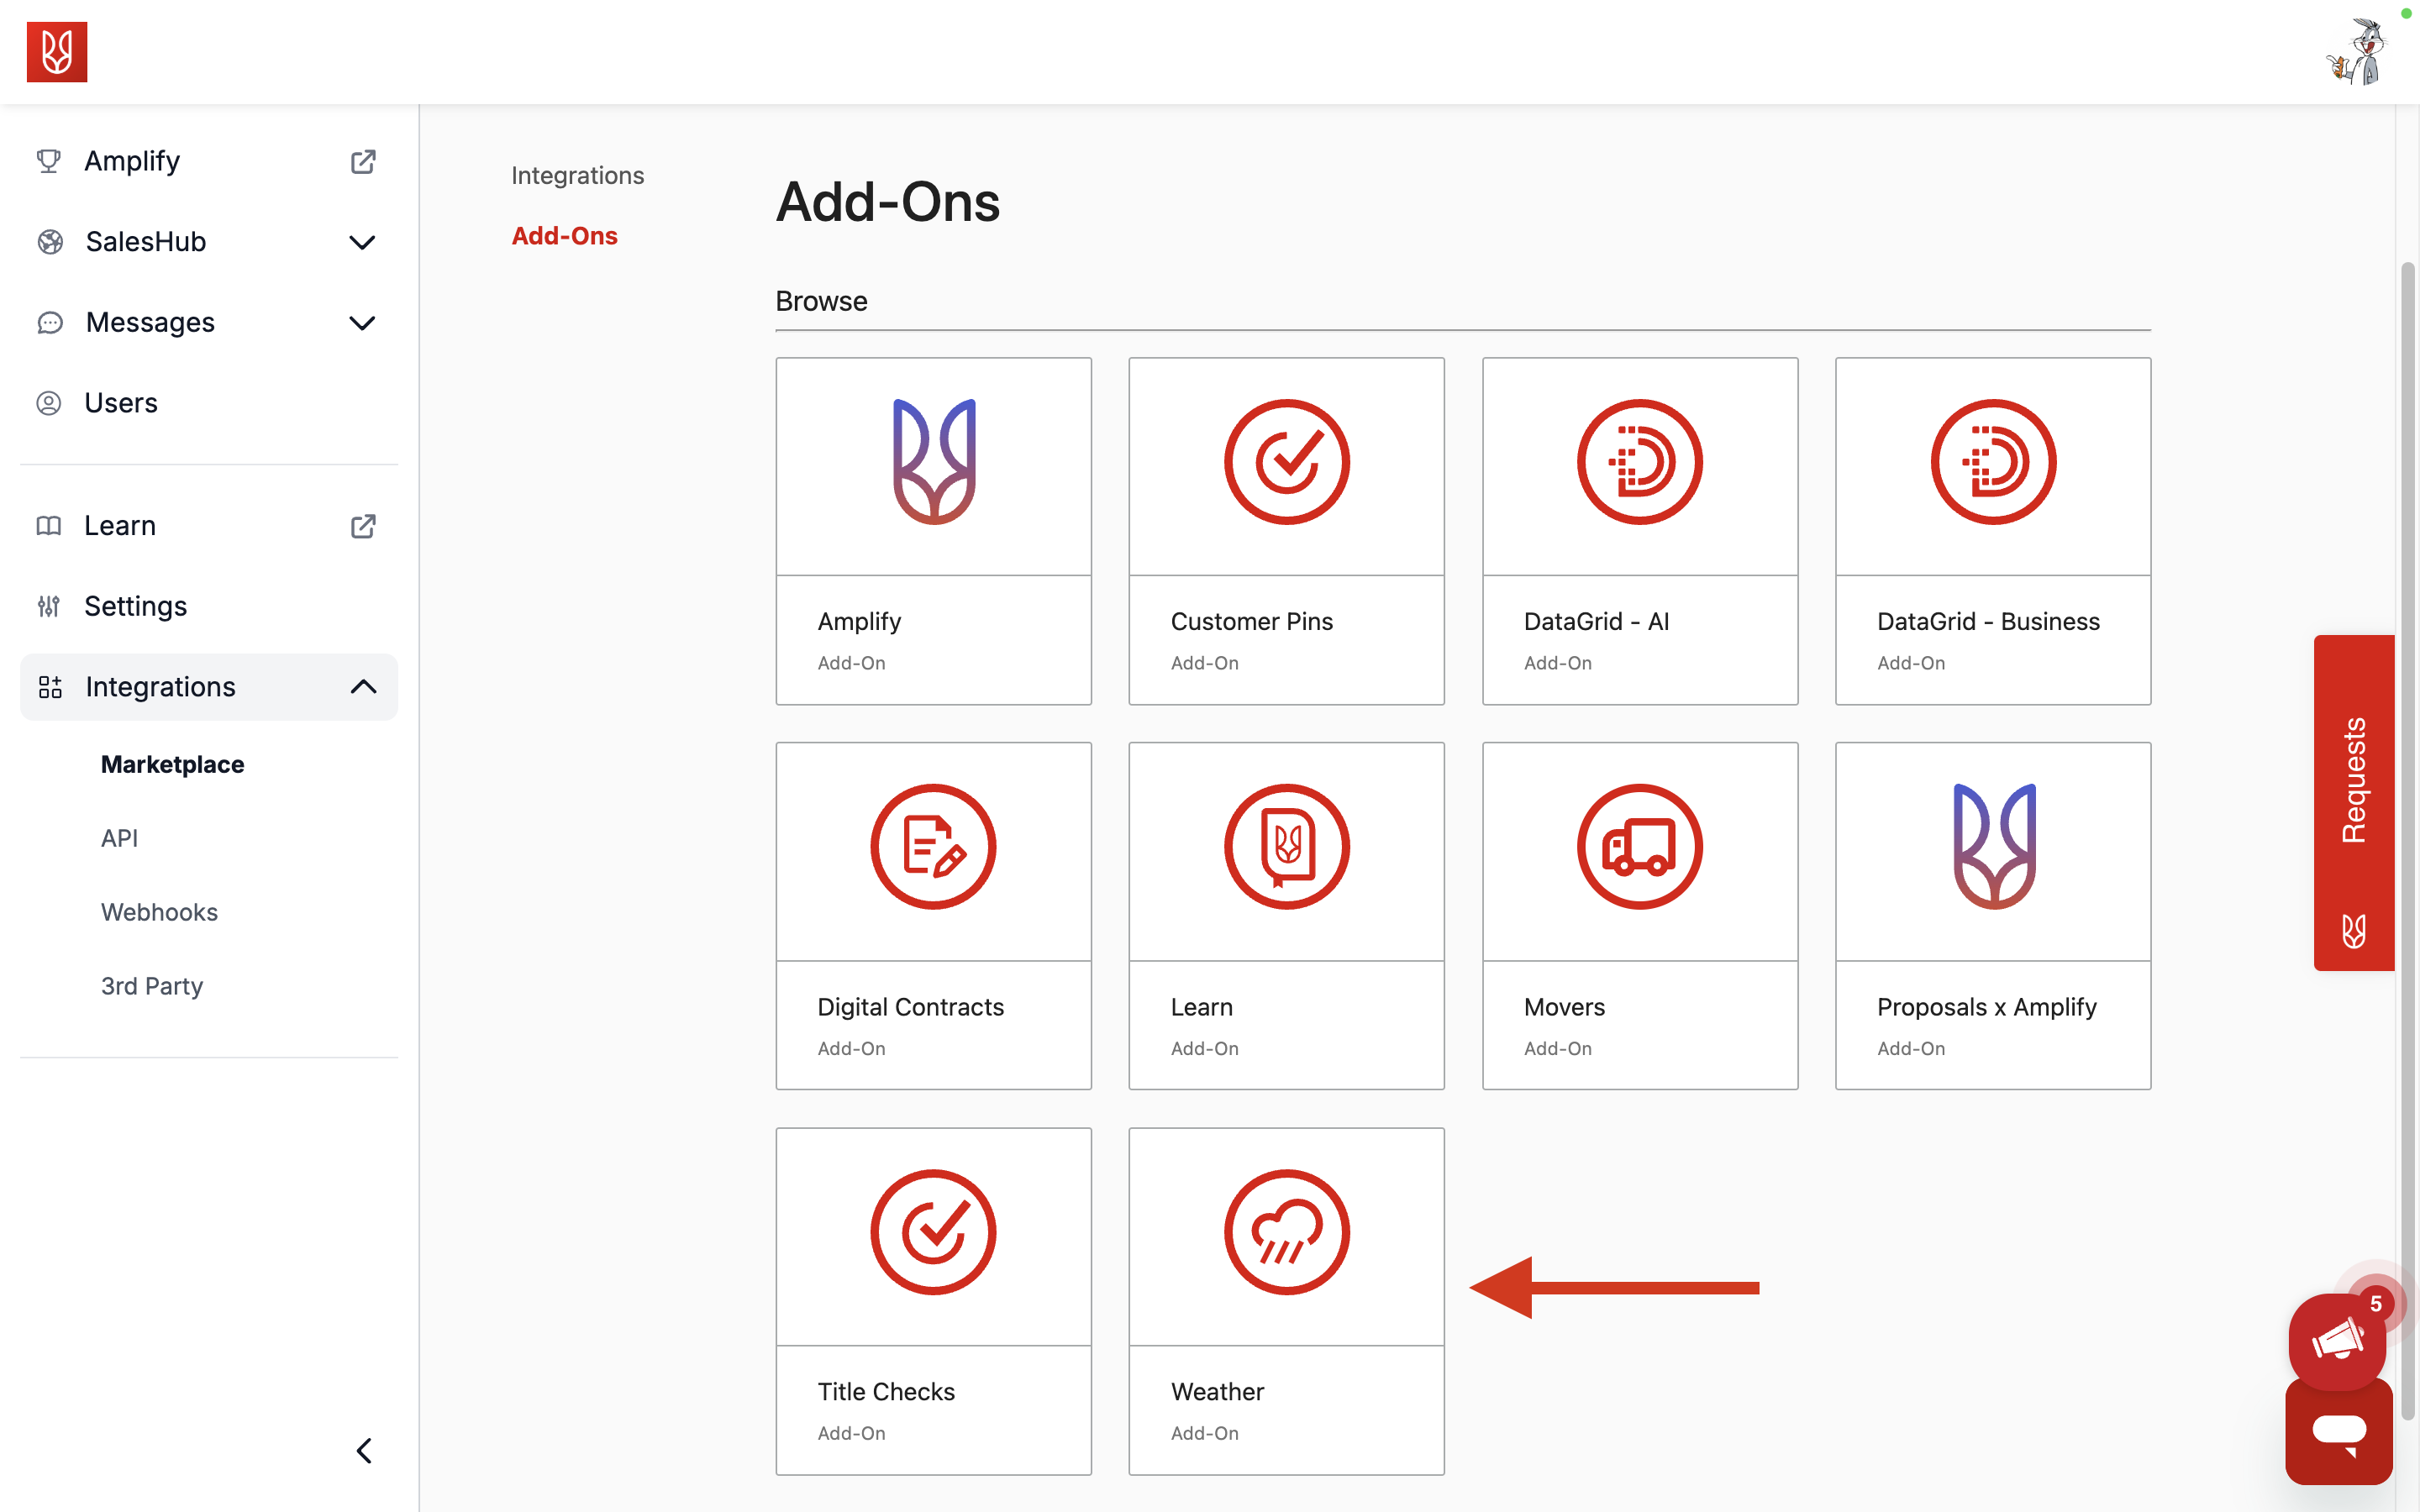The width and height of the screenshot is (2420, 1512).
Task: Switch to the Integrations section link
Action: (577, 175)
